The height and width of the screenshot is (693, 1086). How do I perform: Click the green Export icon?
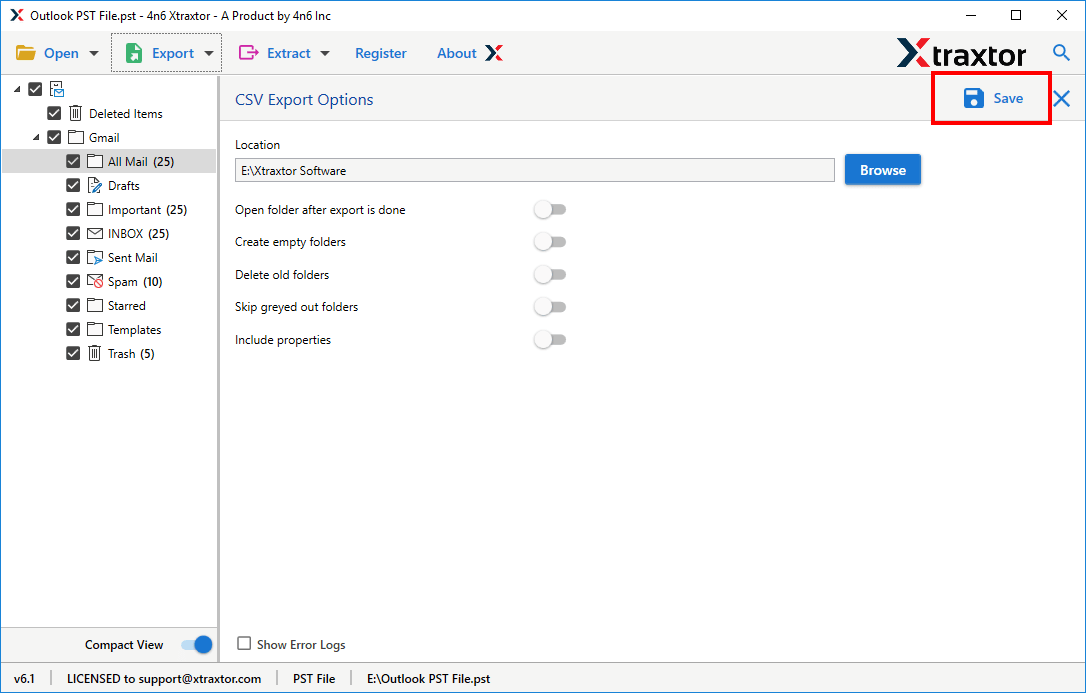click(135, 52)
